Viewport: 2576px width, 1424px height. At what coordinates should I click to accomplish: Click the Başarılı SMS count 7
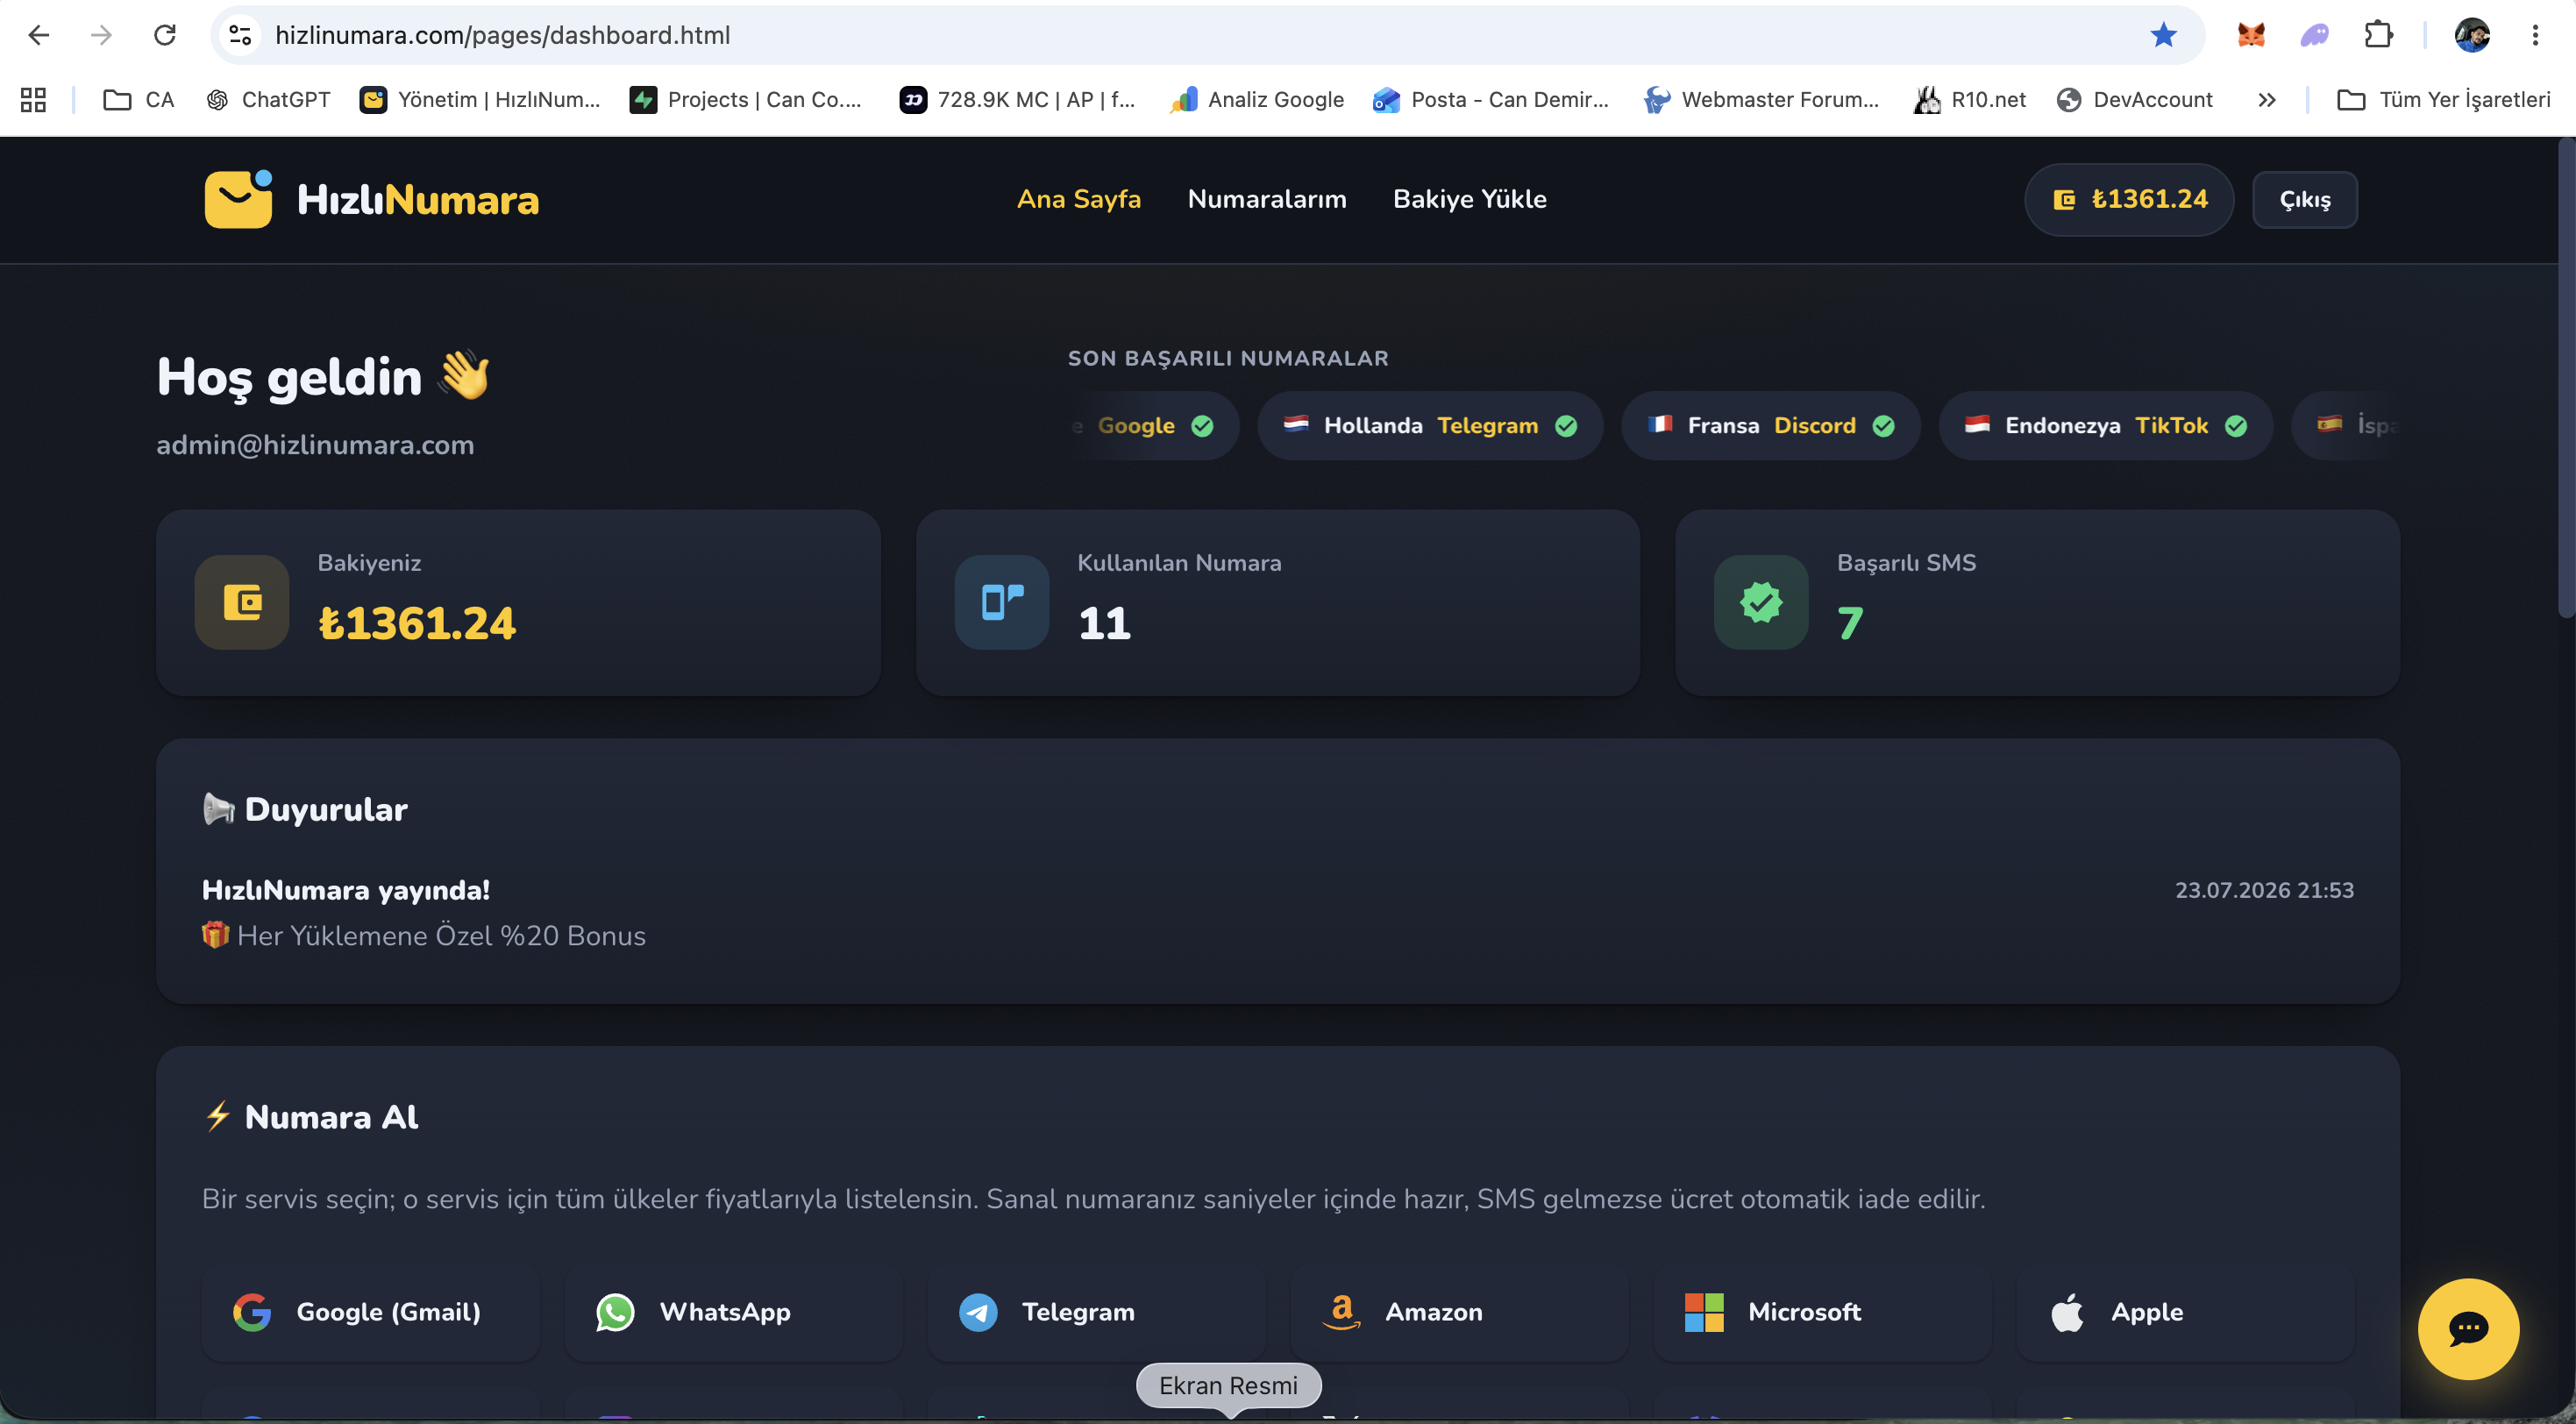[x=1850, y=623]
